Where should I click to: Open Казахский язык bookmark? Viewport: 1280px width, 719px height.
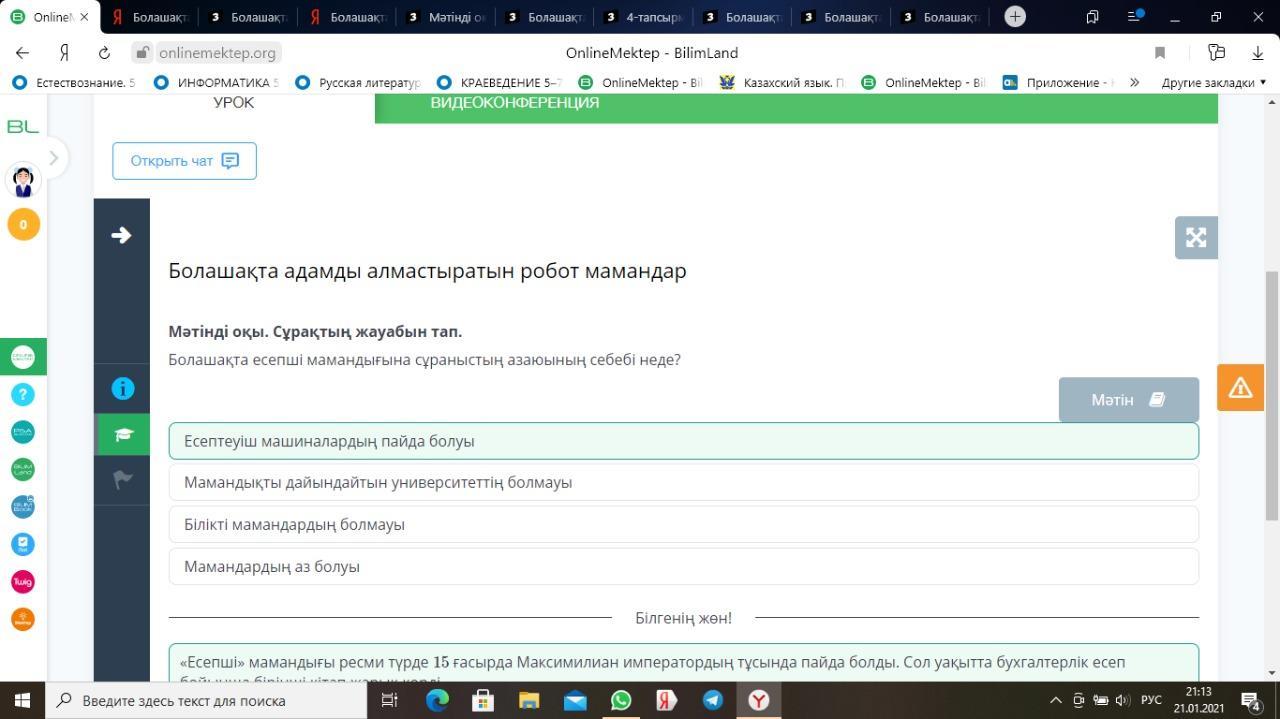click(x=782, y=82)
